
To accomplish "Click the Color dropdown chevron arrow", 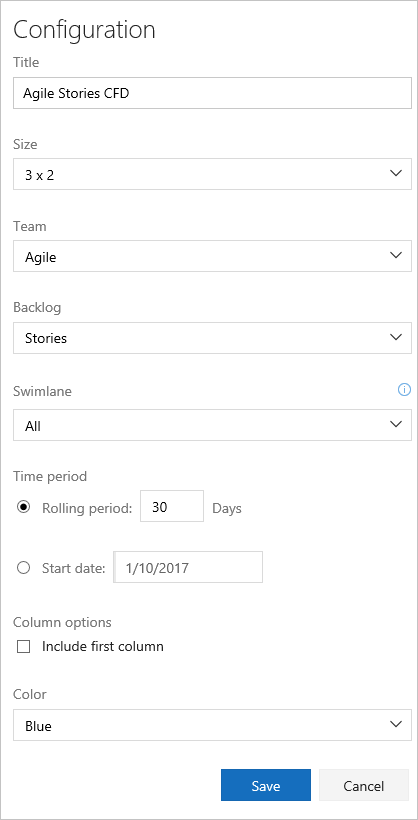I will (x=396, y=724).
